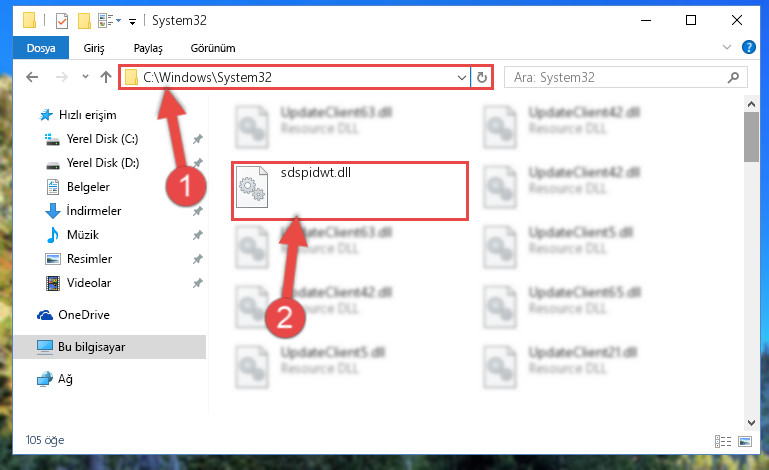Click the Properties checkmark icon in title bar
The width and height of the screenshot is (769, 470).
62,21
